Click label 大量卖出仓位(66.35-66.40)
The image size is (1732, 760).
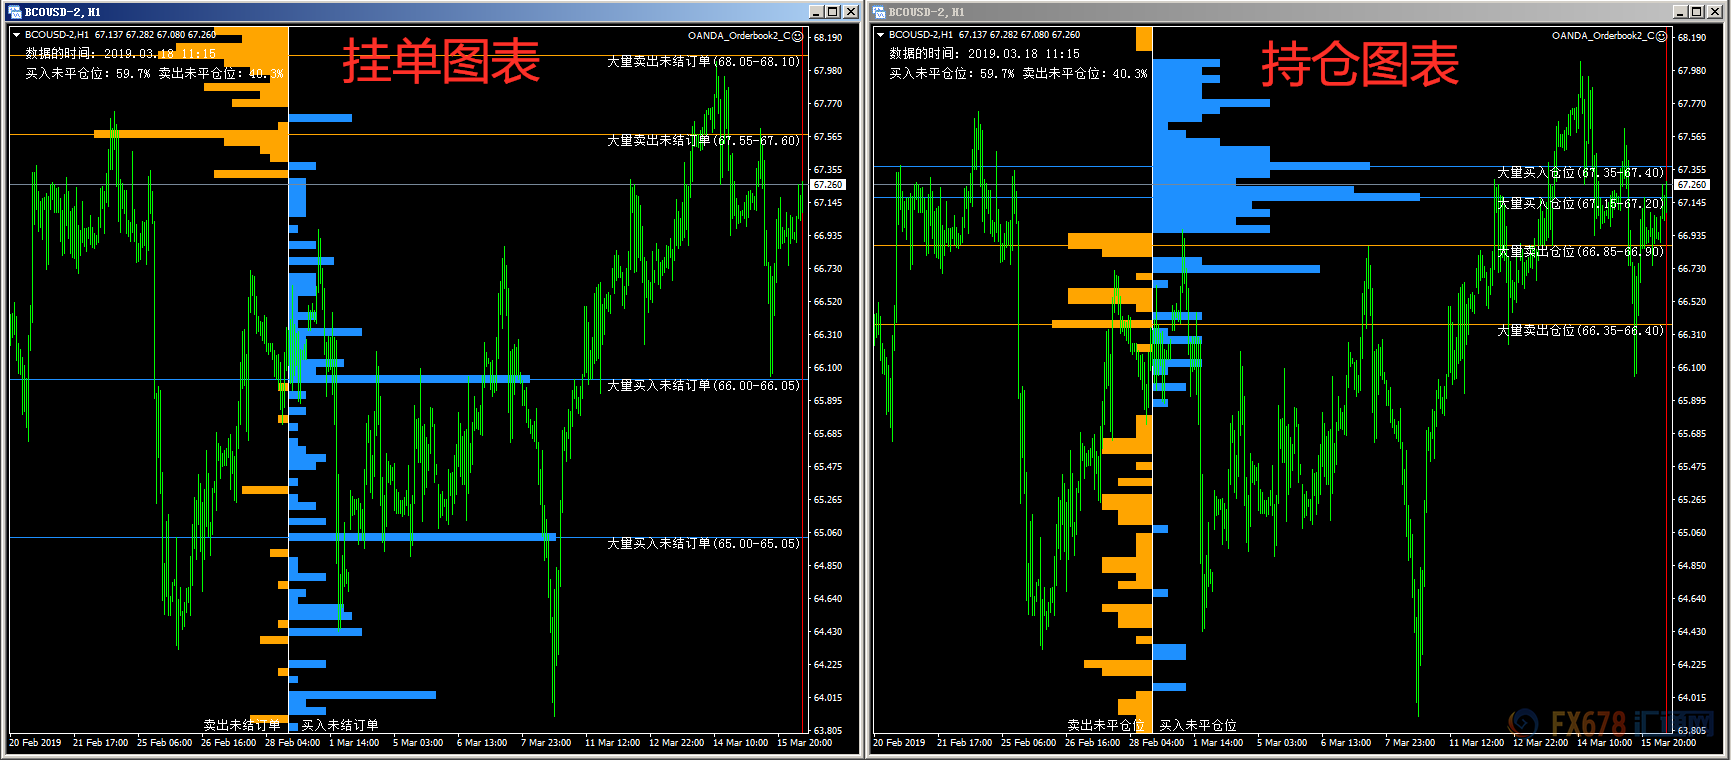[1580, 331]
